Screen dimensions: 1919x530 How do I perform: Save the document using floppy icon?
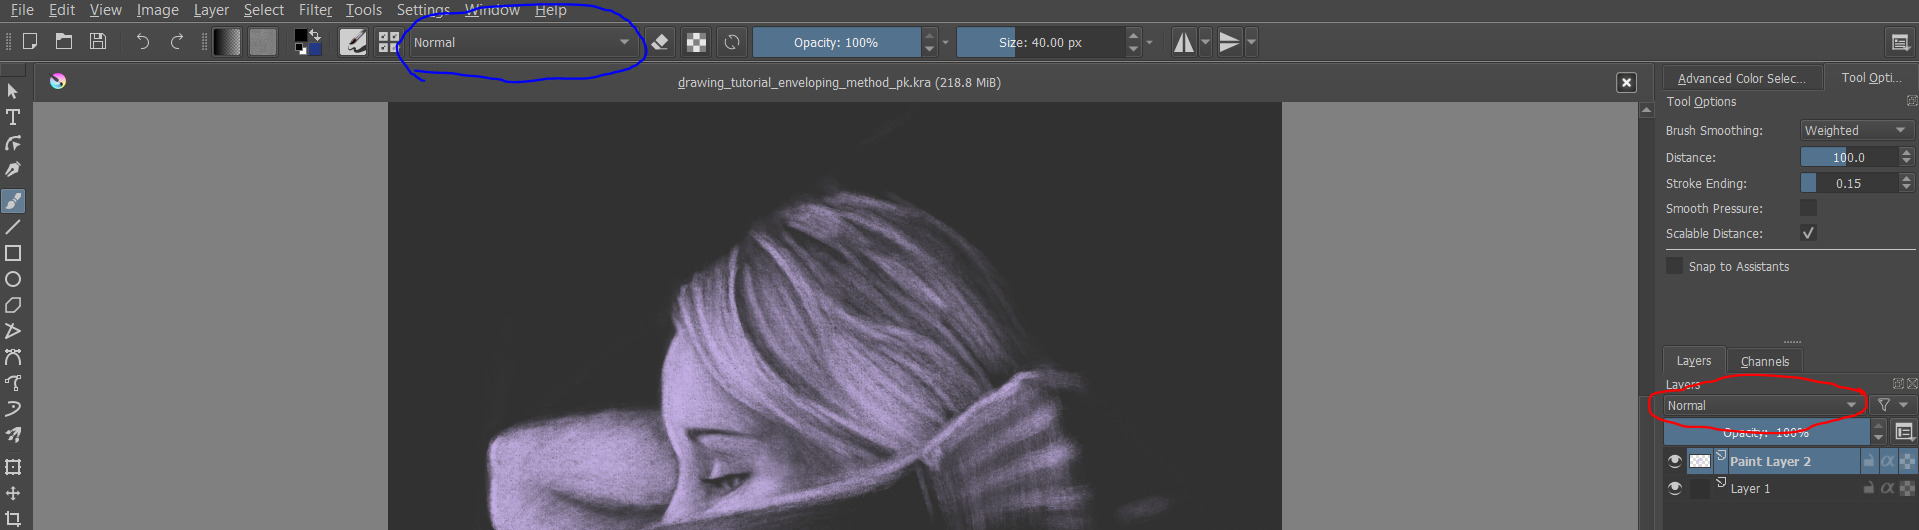pos(98,42)
